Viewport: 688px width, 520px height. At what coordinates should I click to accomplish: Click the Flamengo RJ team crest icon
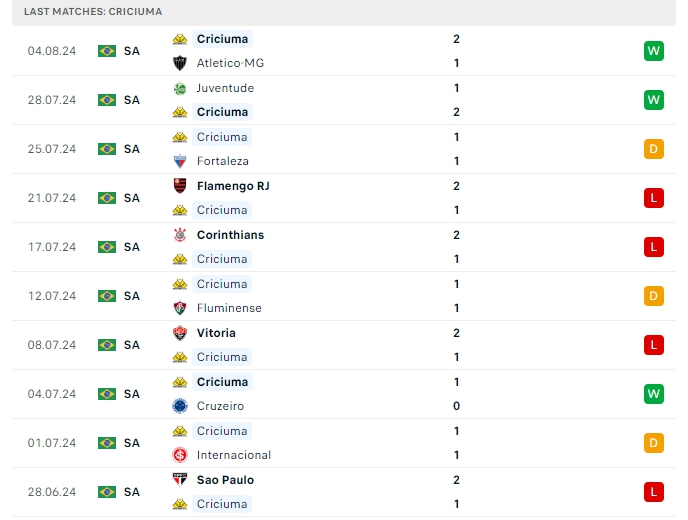point(180,186)
